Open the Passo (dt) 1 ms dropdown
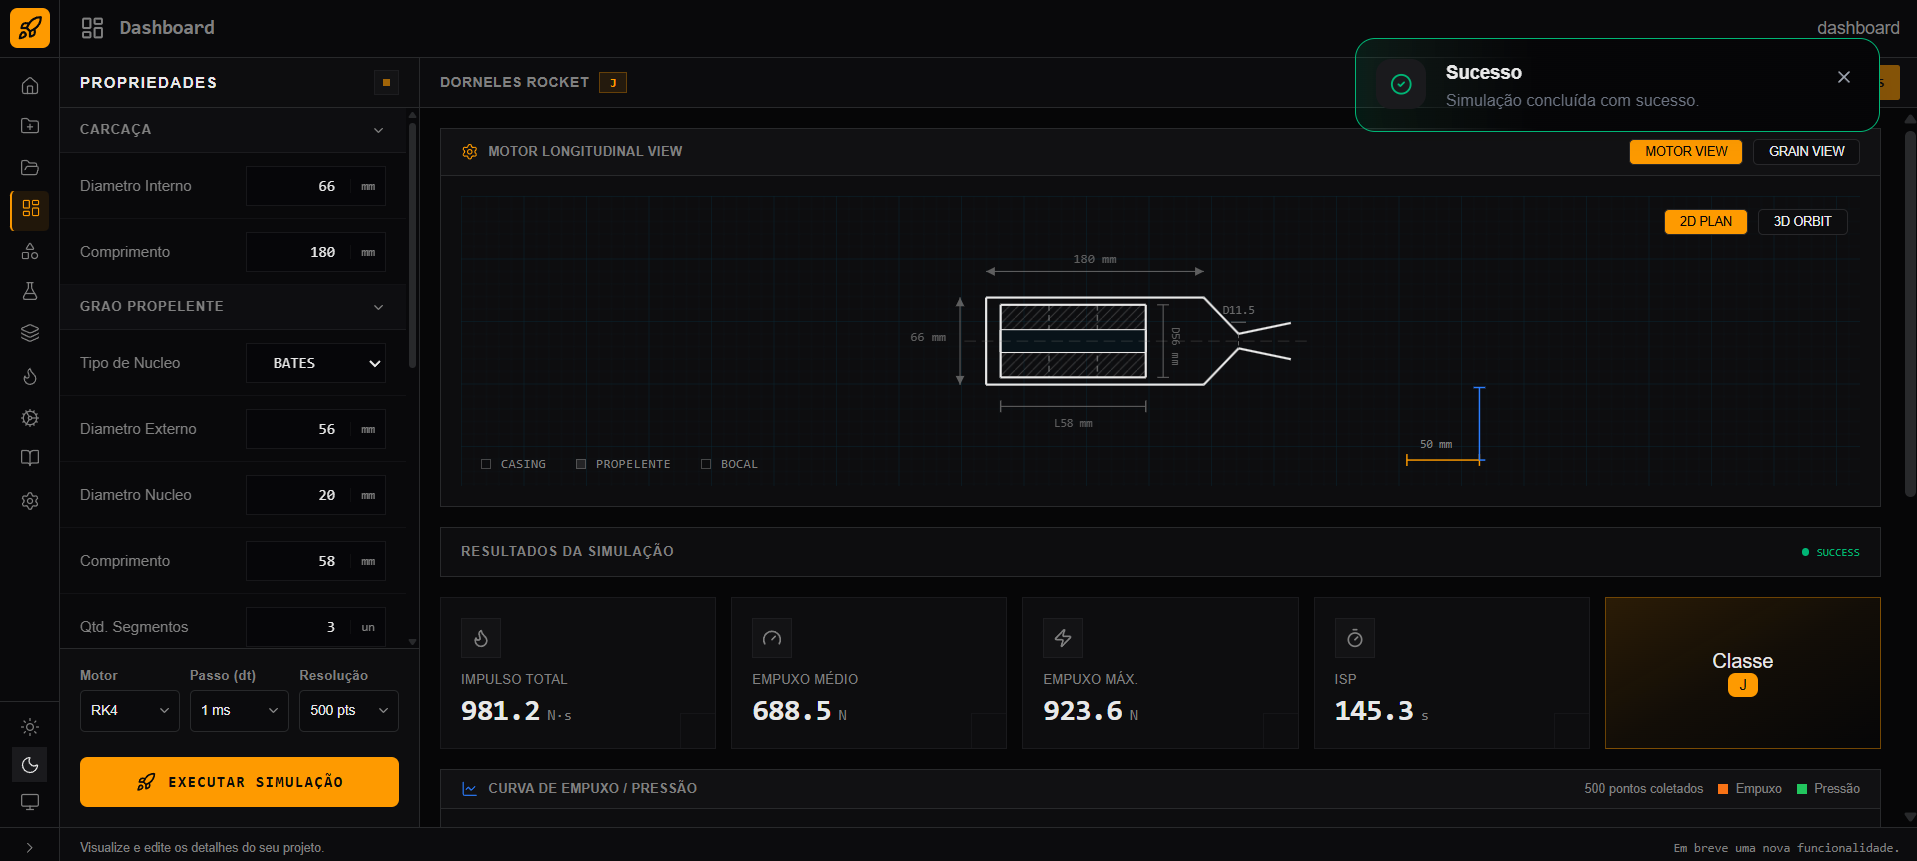The height and width of the screenshot is (861, 1917). point(239,710)
